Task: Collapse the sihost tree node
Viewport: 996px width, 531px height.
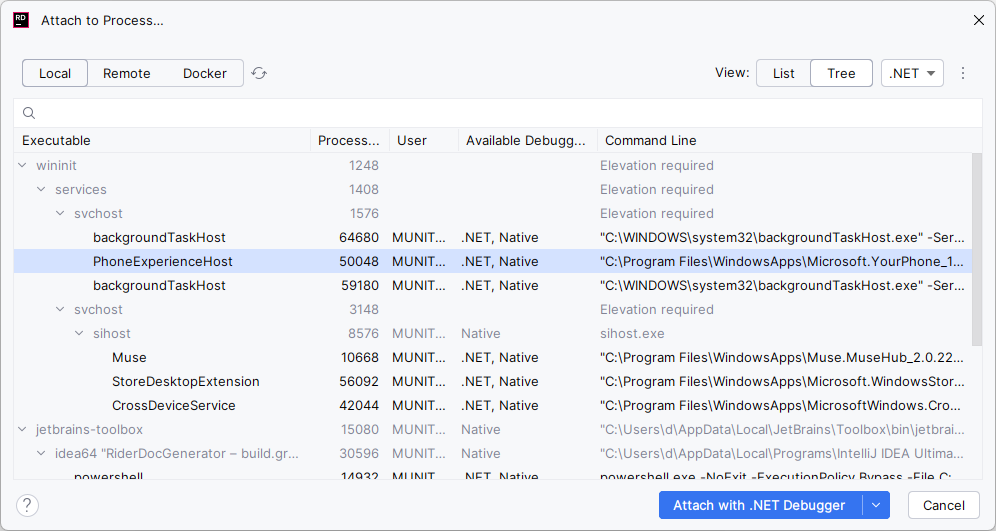Action: point(80,333)
